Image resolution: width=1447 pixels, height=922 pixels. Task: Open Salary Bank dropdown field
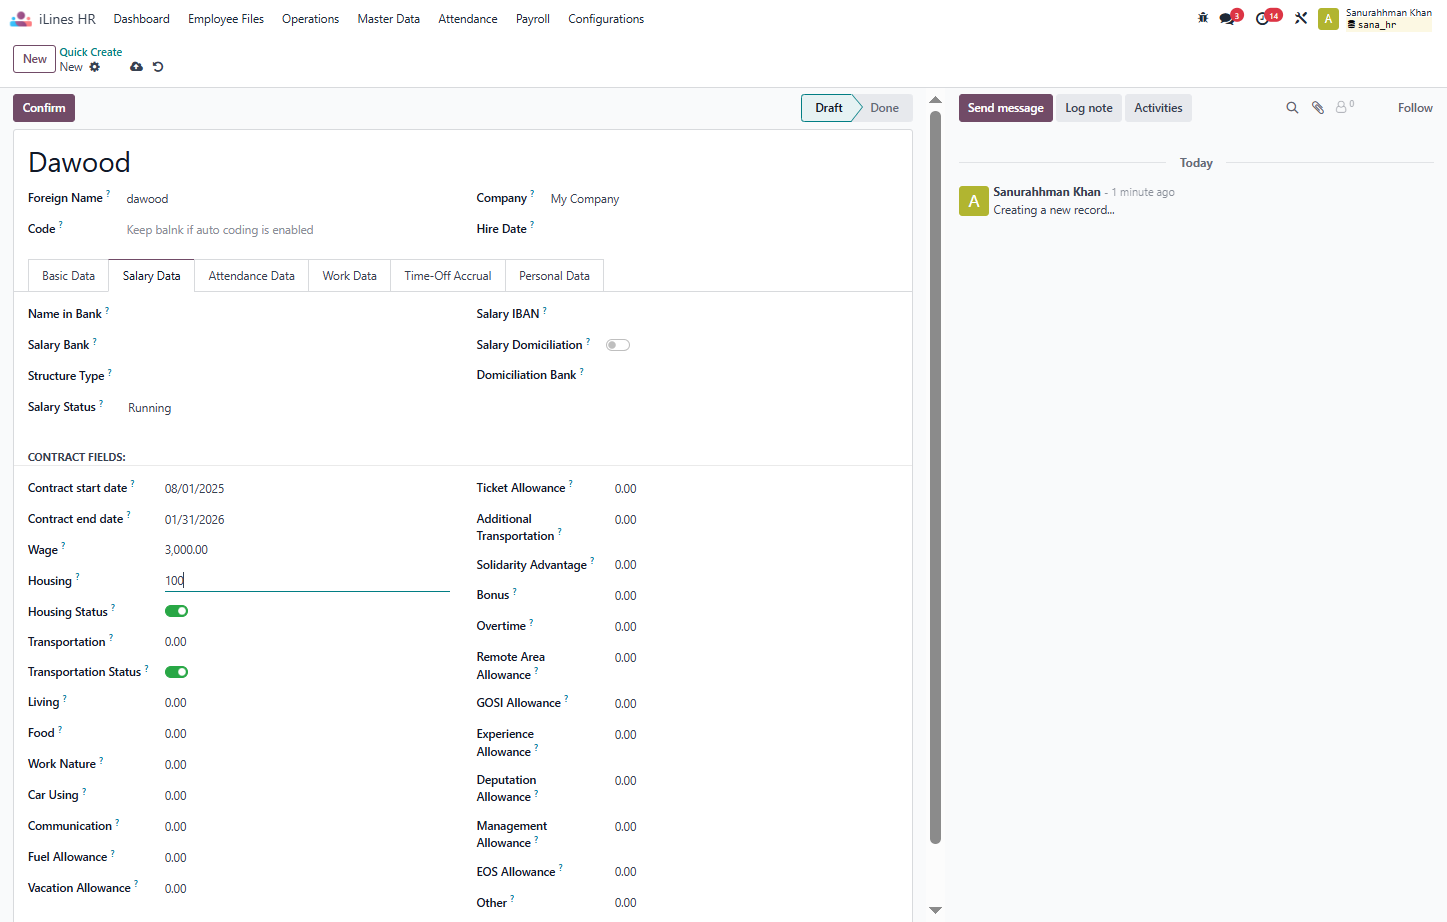288,345
